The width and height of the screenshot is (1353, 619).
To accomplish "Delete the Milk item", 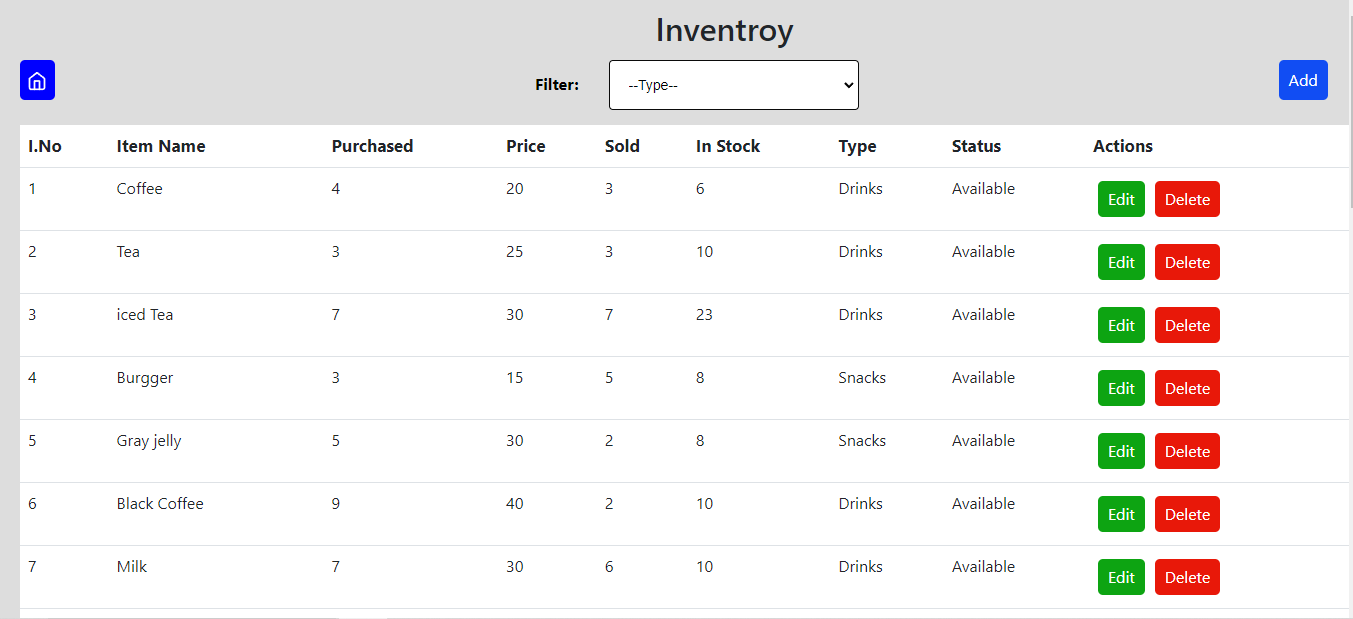I will click(1187, 577).
